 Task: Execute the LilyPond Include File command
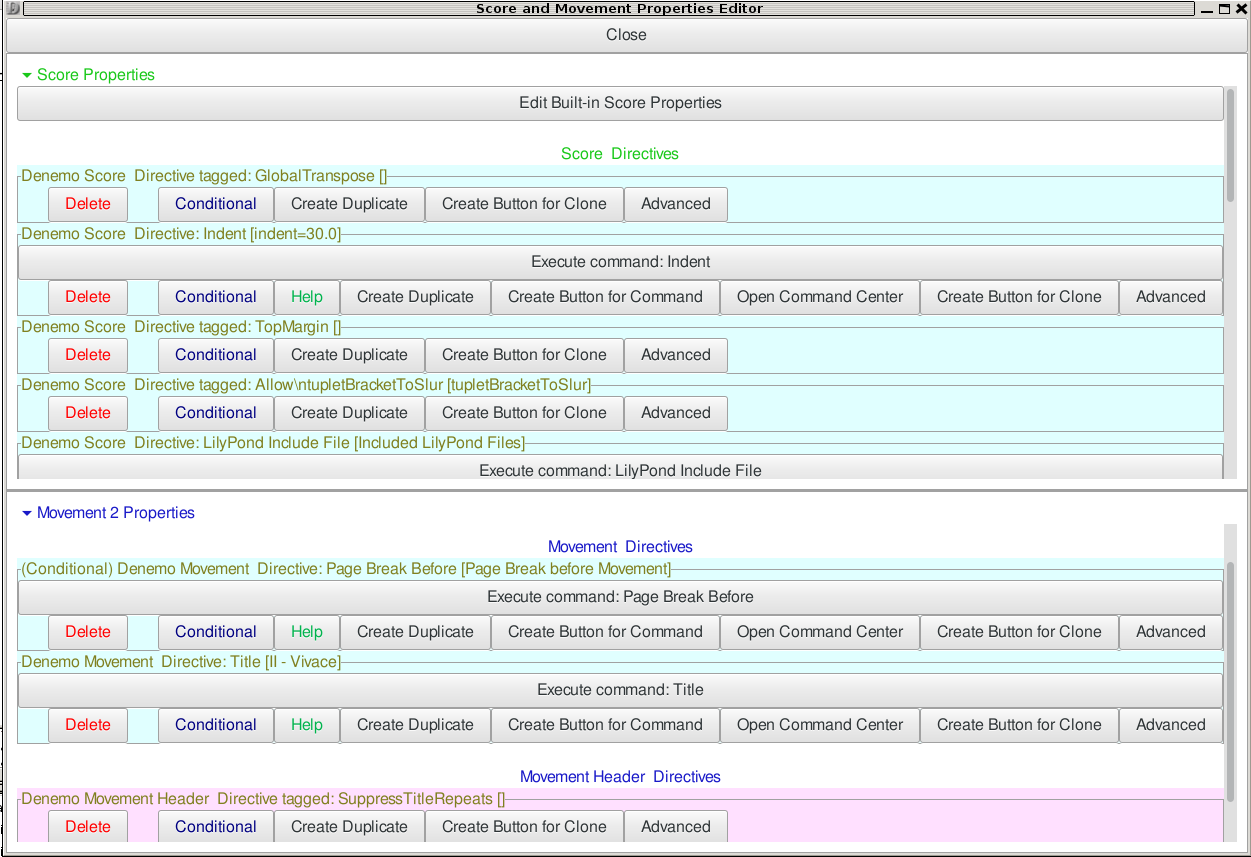click(620, 470)
